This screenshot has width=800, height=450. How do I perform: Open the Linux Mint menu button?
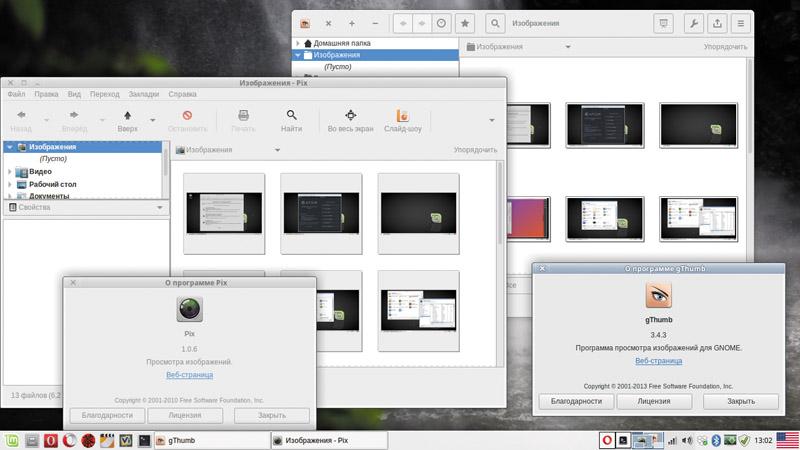click(x=11, y=440)
